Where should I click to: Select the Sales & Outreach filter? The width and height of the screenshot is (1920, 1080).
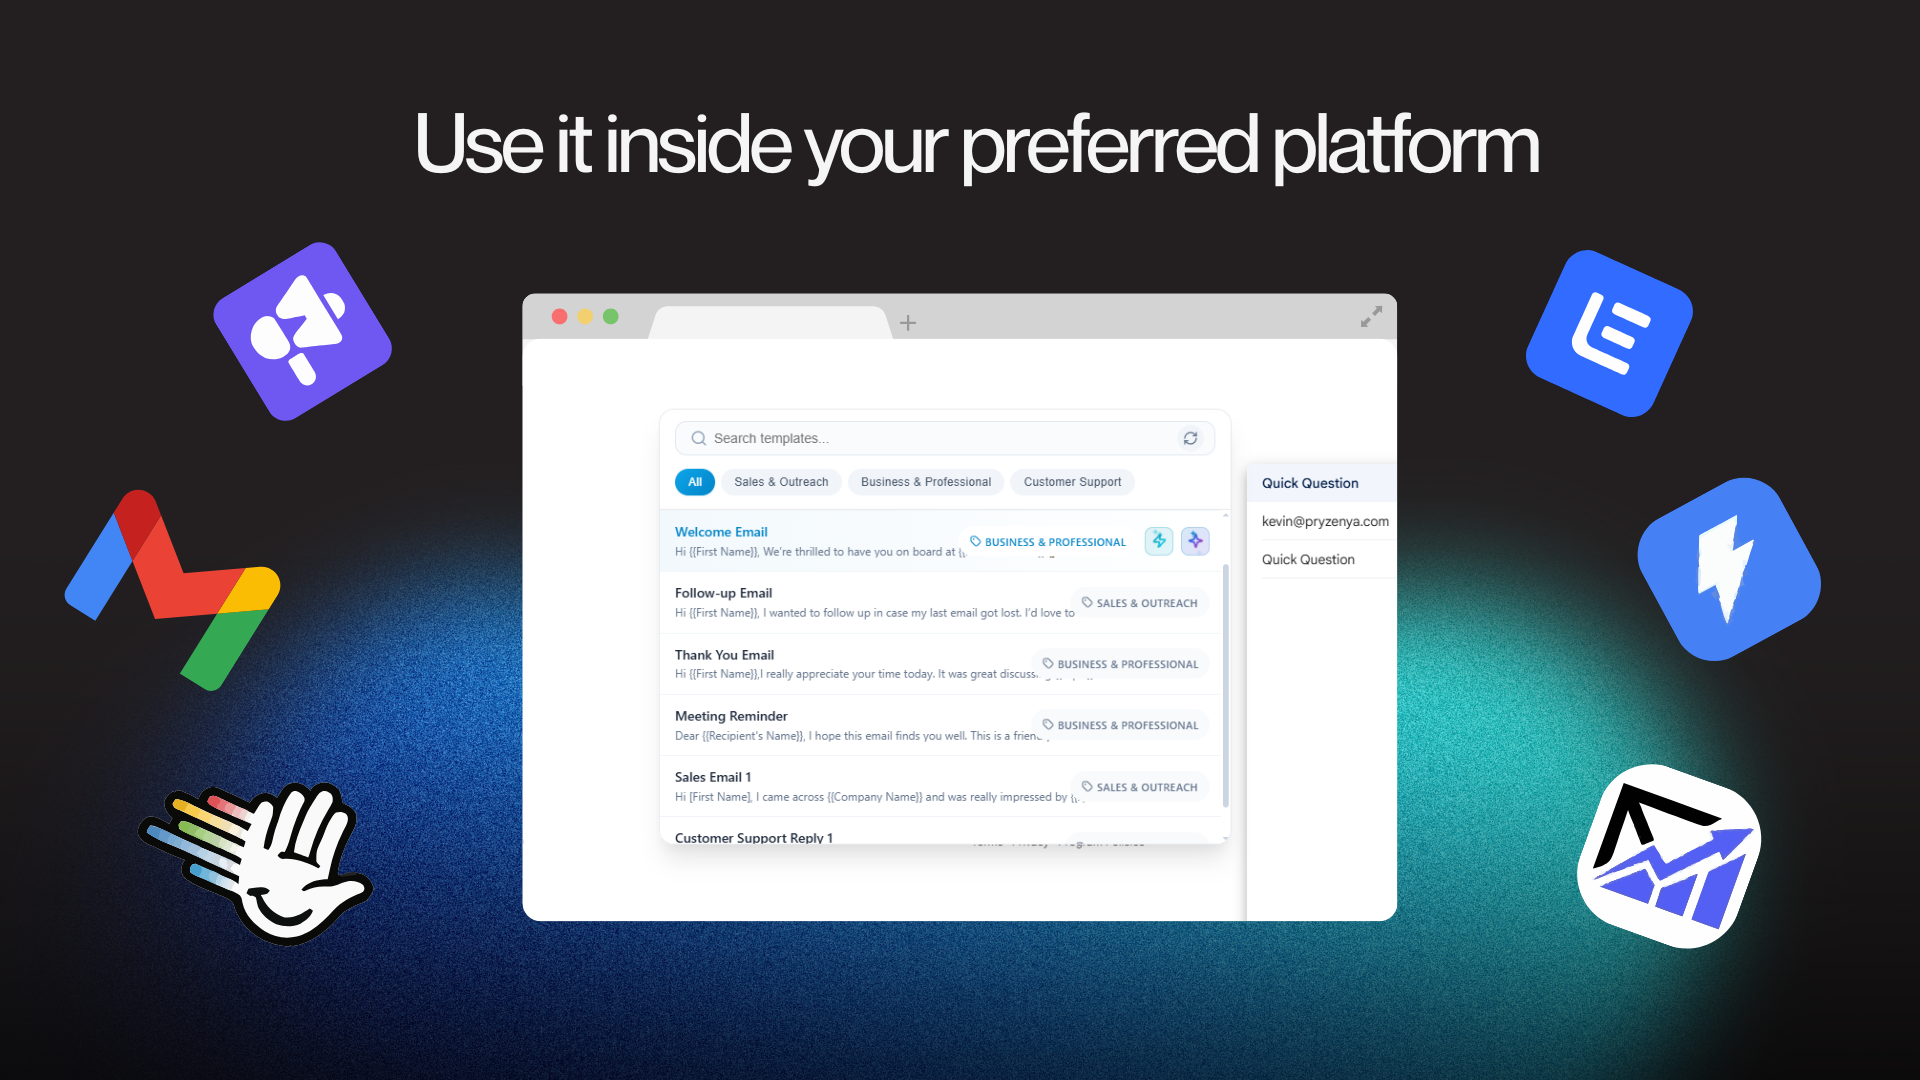(781, 482)
